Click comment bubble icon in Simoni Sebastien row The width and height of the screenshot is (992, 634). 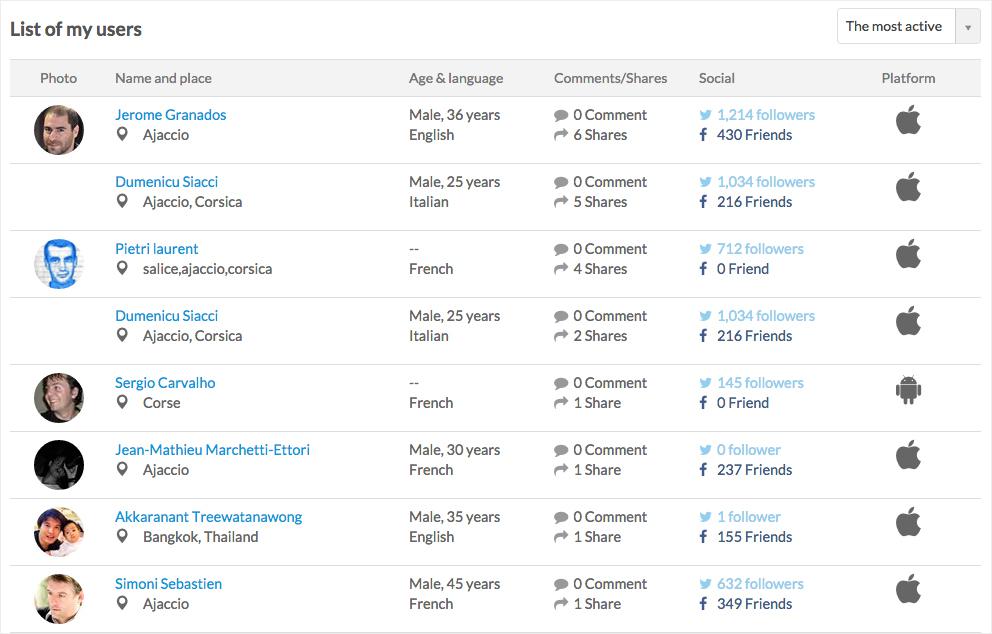(x=561, y=584)
